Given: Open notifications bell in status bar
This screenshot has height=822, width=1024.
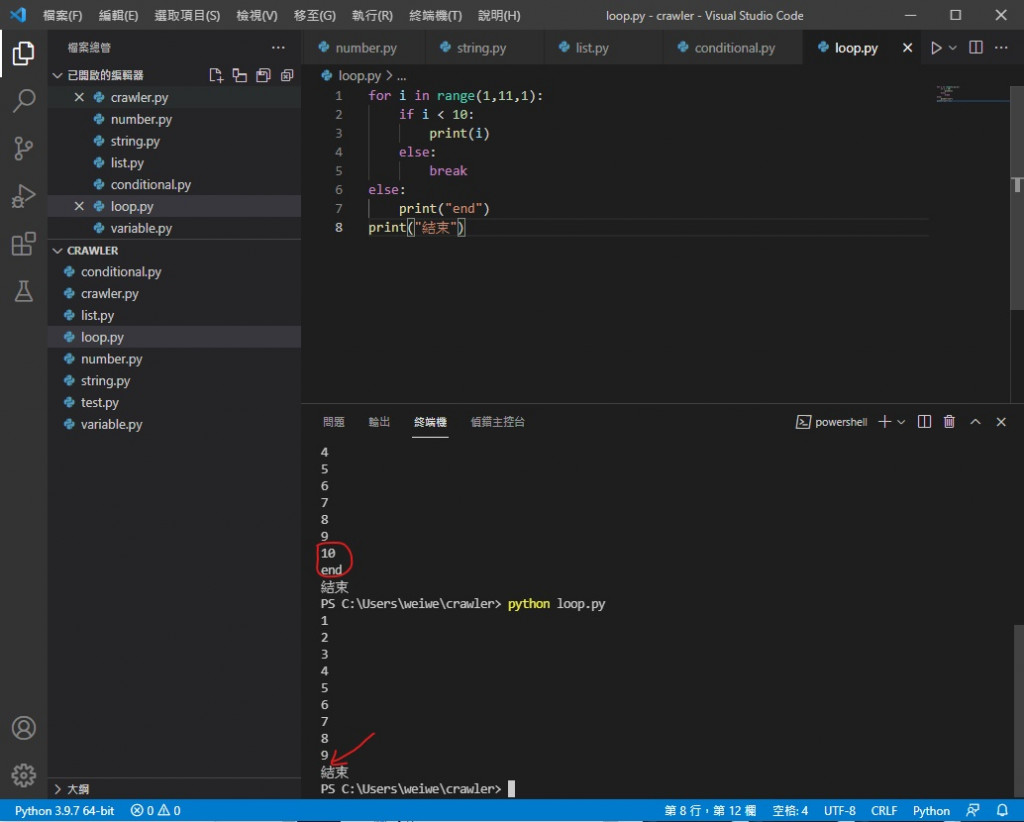Looking at the screenshot, I should click(x=1002, y=810).
